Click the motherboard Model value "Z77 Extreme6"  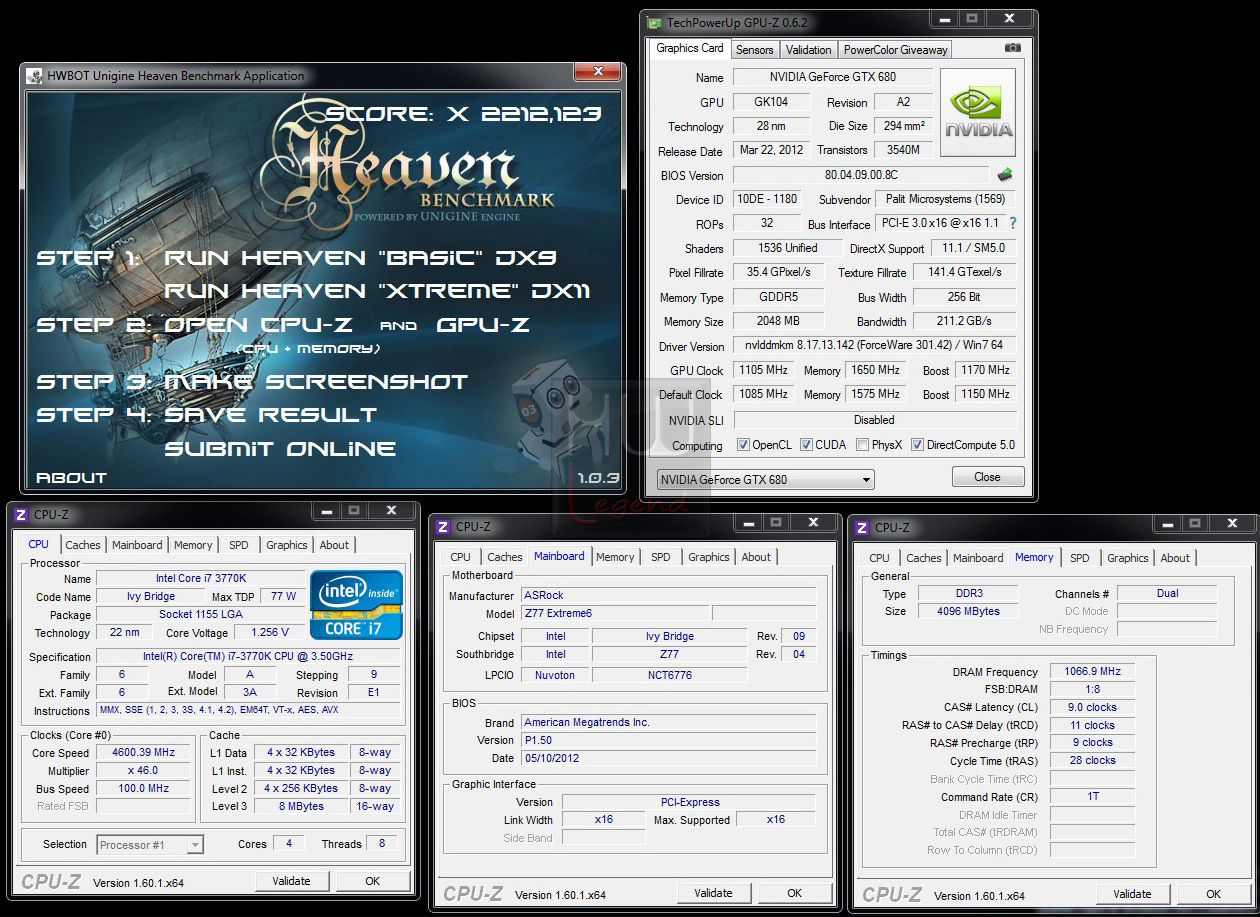(615, 613)
